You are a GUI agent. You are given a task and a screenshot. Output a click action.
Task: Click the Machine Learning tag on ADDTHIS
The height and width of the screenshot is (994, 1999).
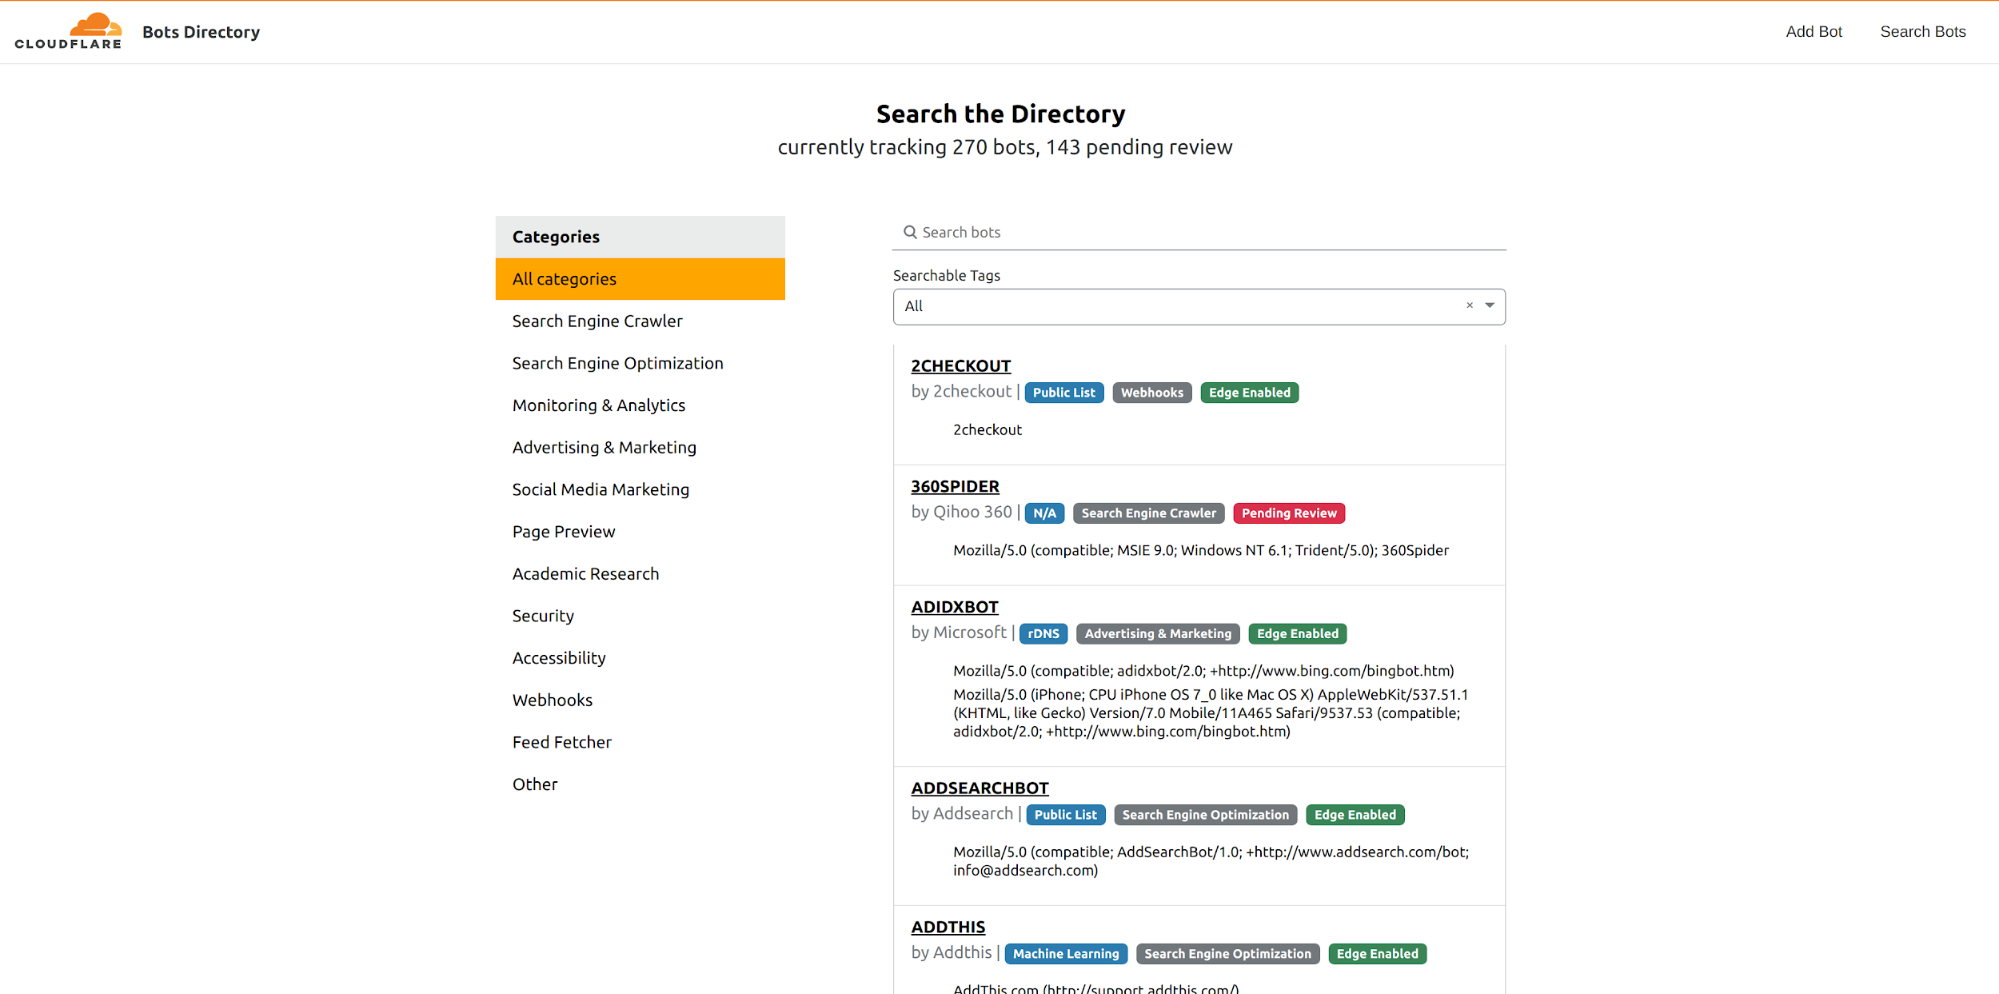[1066, 954]
